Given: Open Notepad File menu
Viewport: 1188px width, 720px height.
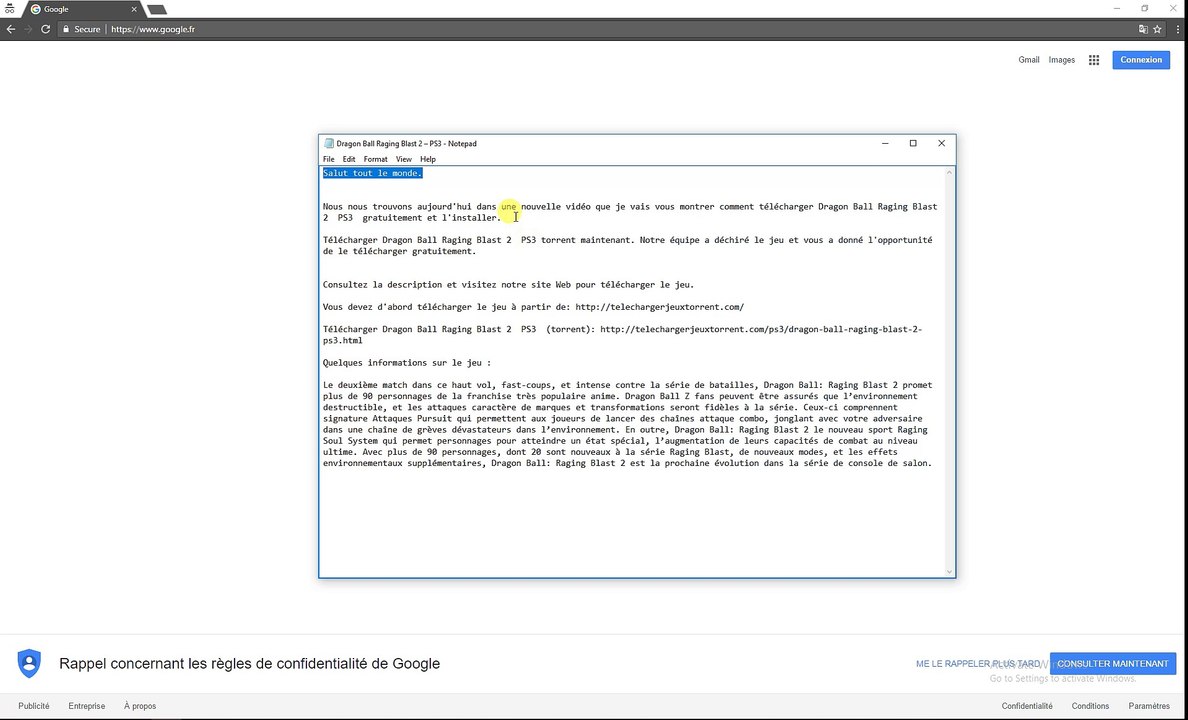Looking at the screenshot, I should click(x=328, y=159).
